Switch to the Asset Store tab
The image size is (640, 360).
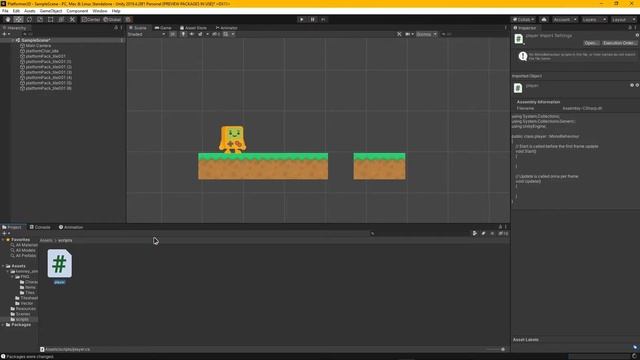tap(193, 28)
